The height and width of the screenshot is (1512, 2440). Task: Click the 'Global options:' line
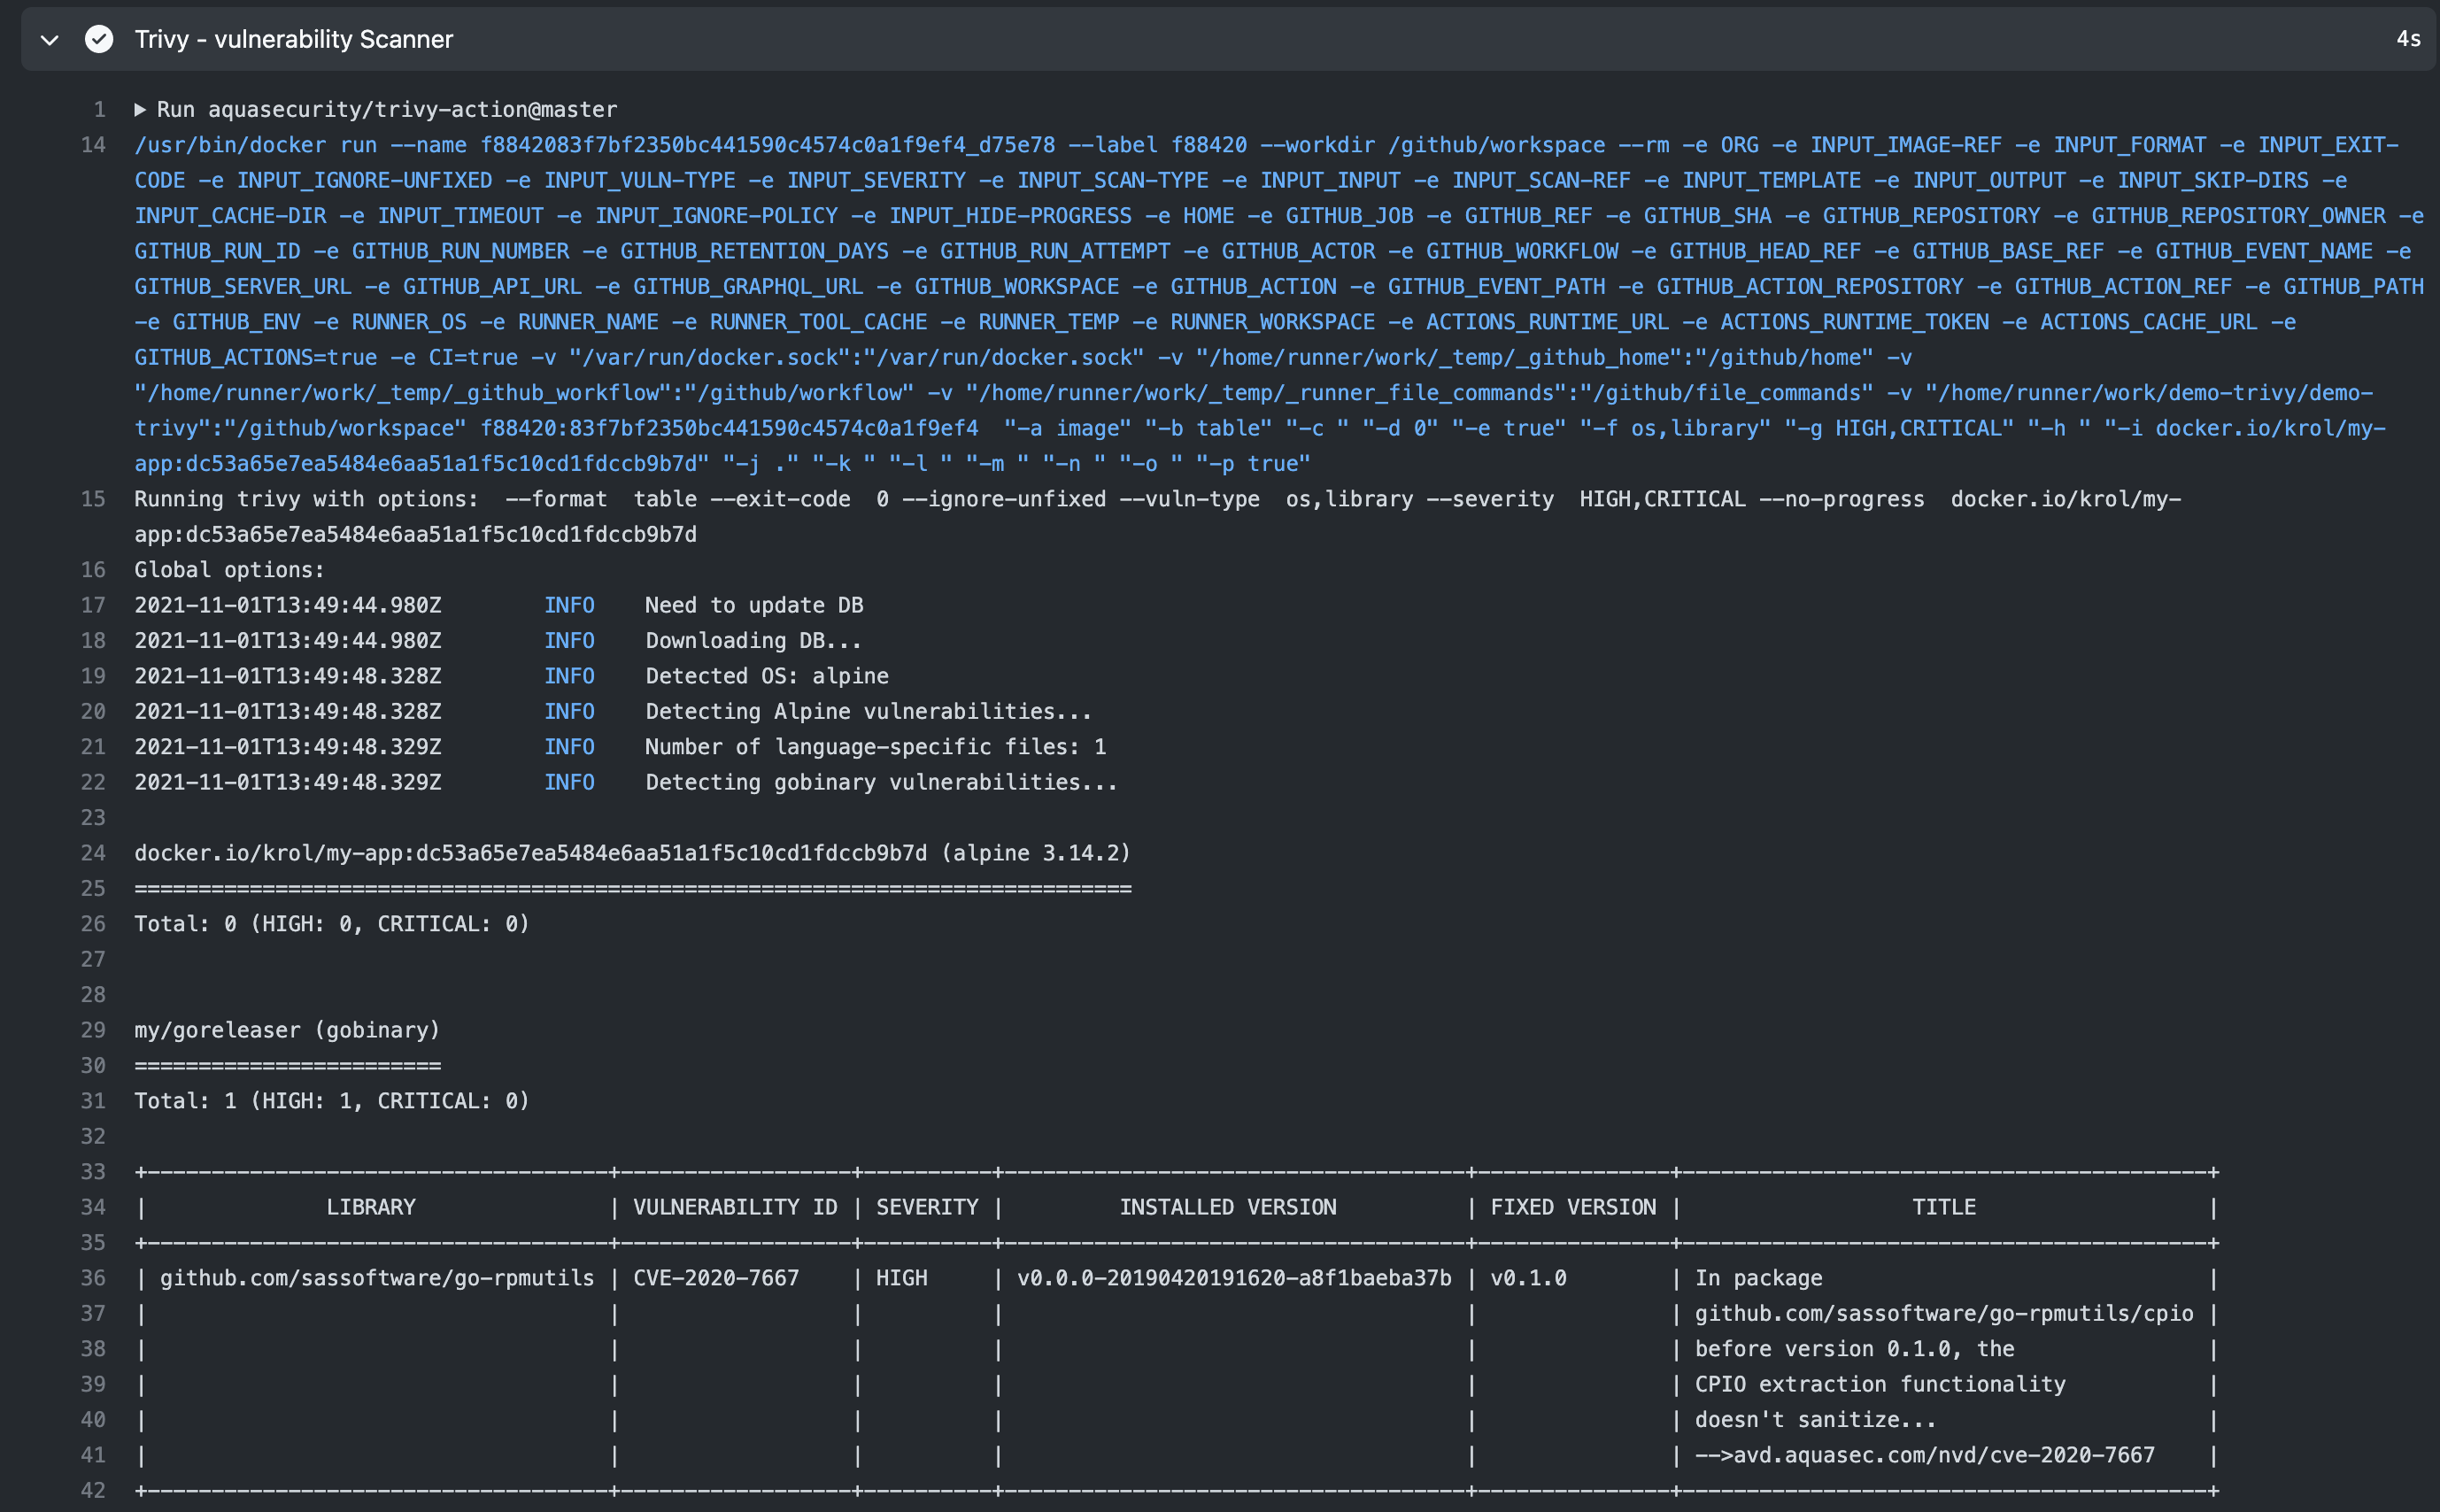click(229, 570)
